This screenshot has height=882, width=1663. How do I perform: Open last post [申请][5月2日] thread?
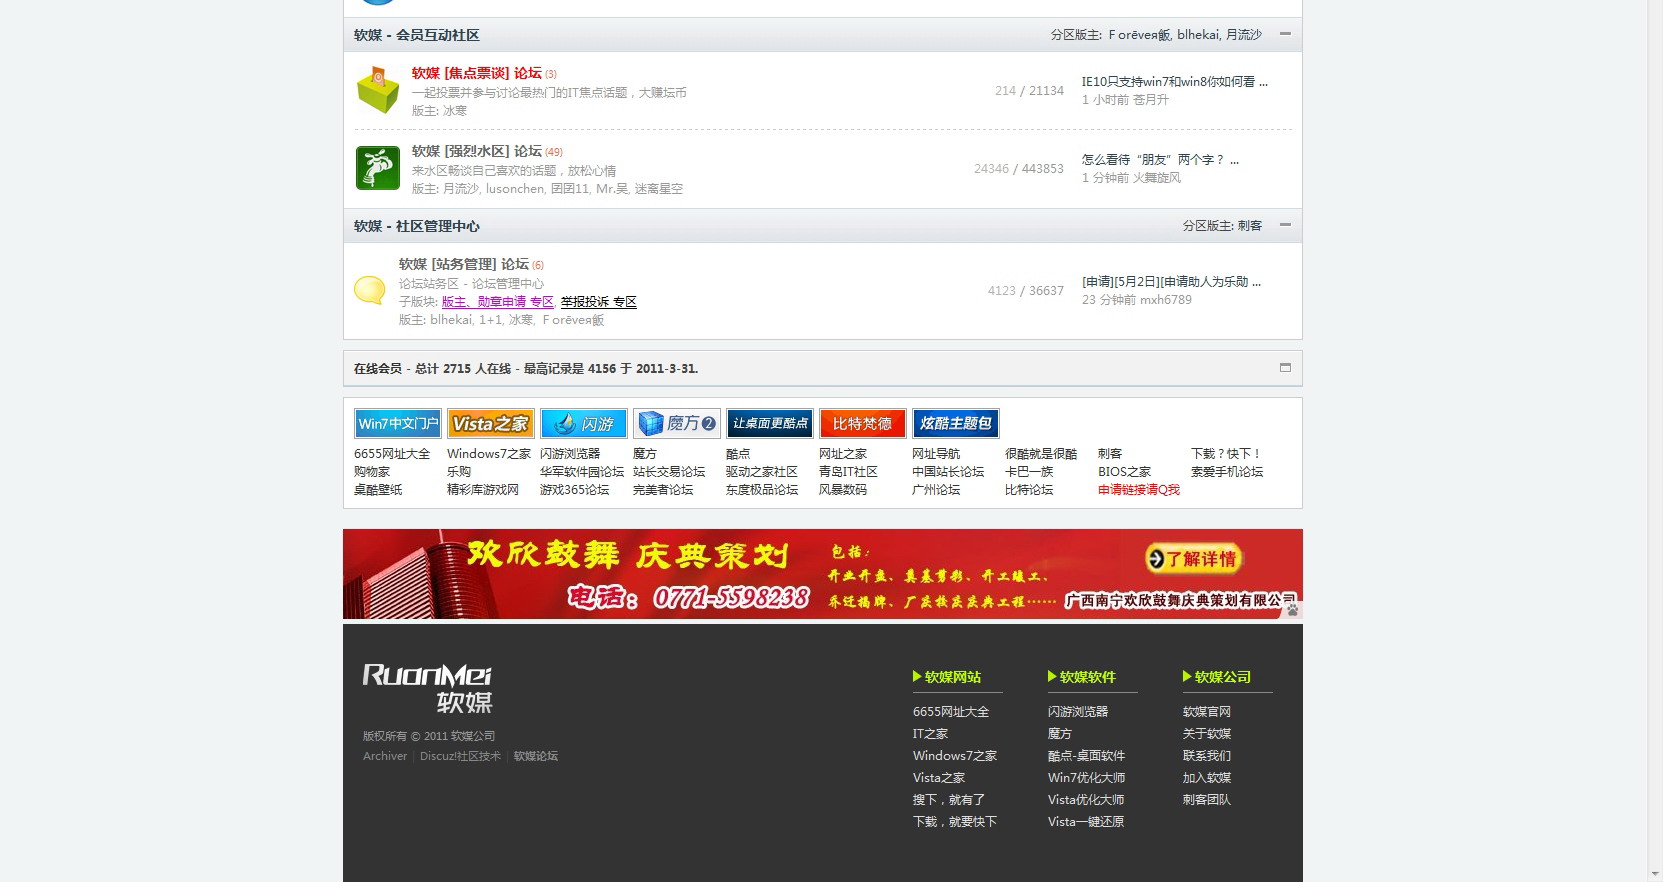1171,282
